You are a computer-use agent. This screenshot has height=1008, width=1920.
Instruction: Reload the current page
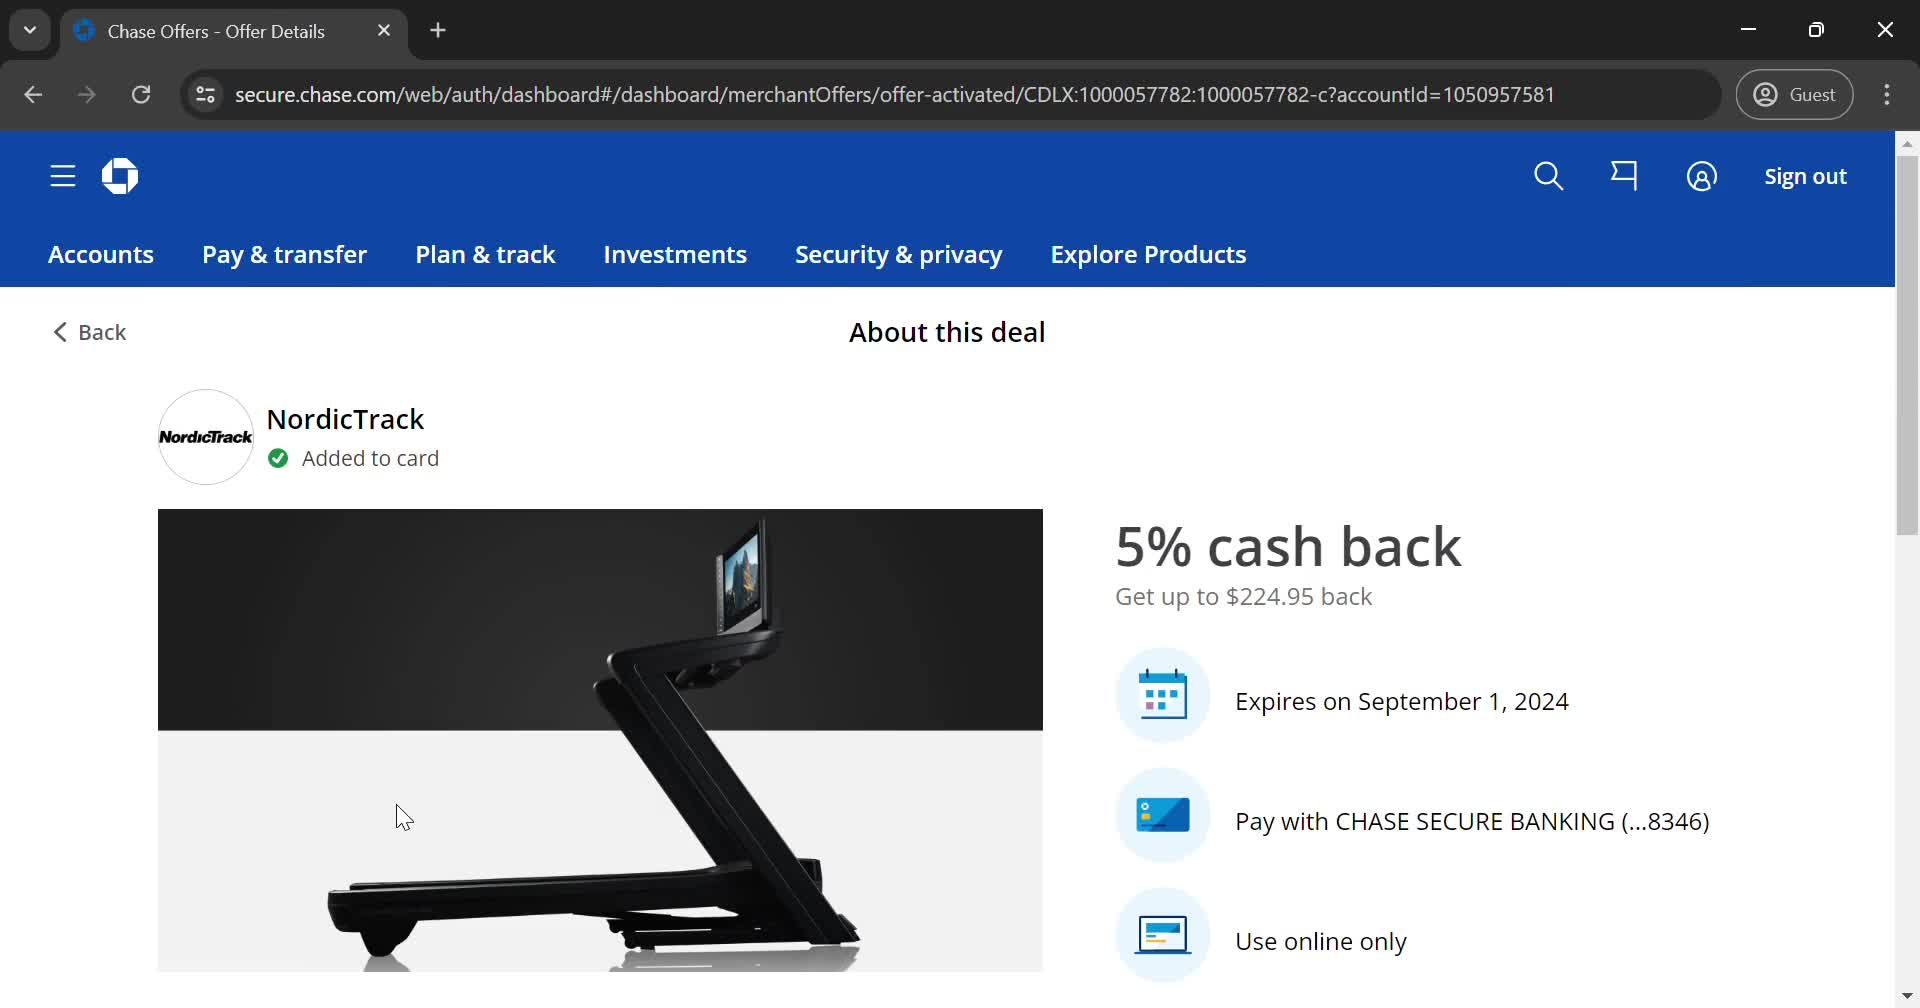141,94
